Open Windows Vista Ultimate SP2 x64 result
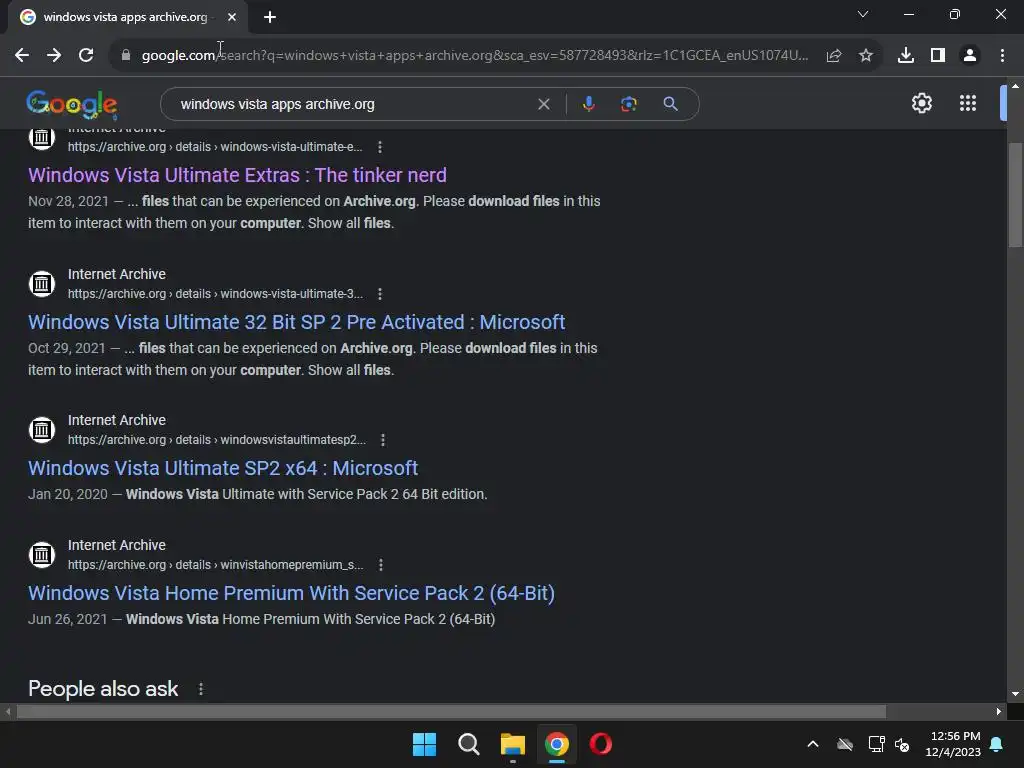 pyautogui.click(x=223, y=468)
